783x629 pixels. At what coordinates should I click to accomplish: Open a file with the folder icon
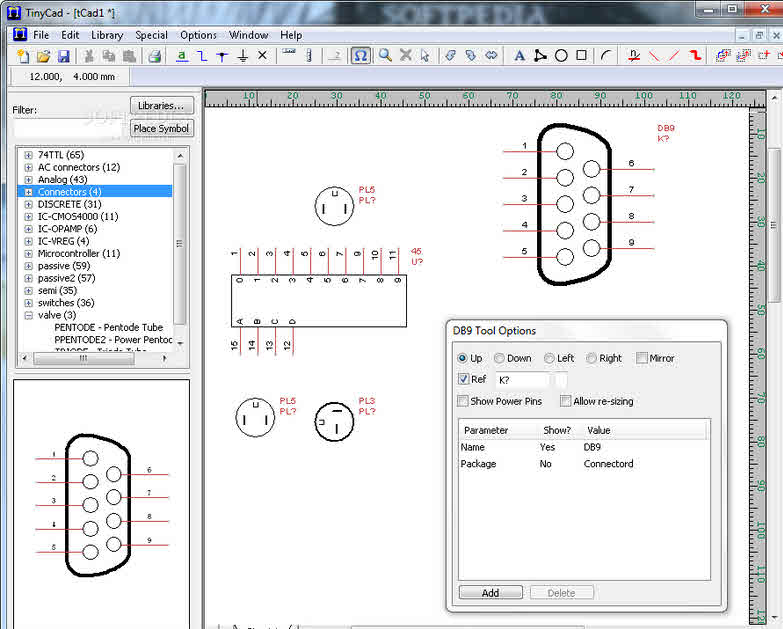[43, 56]
